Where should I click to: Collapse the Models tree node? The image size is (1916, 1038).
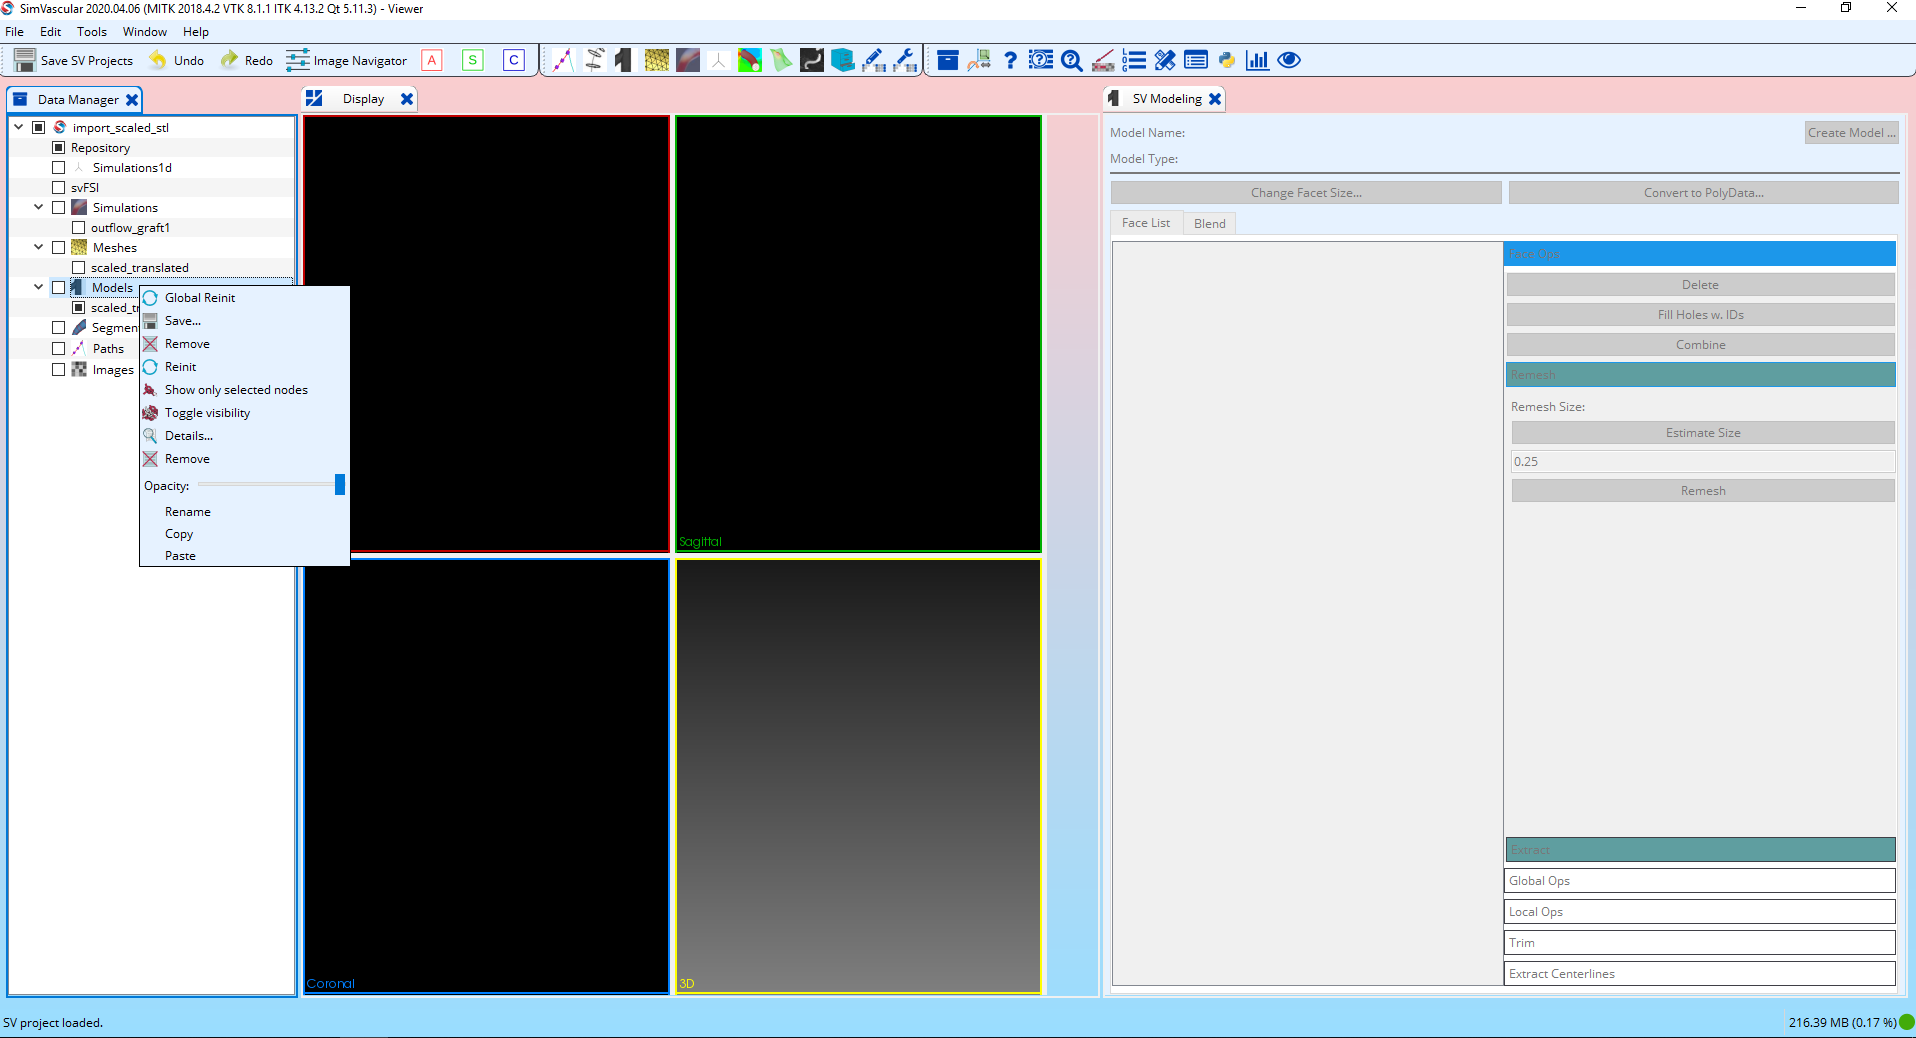(x=37, y=287)
